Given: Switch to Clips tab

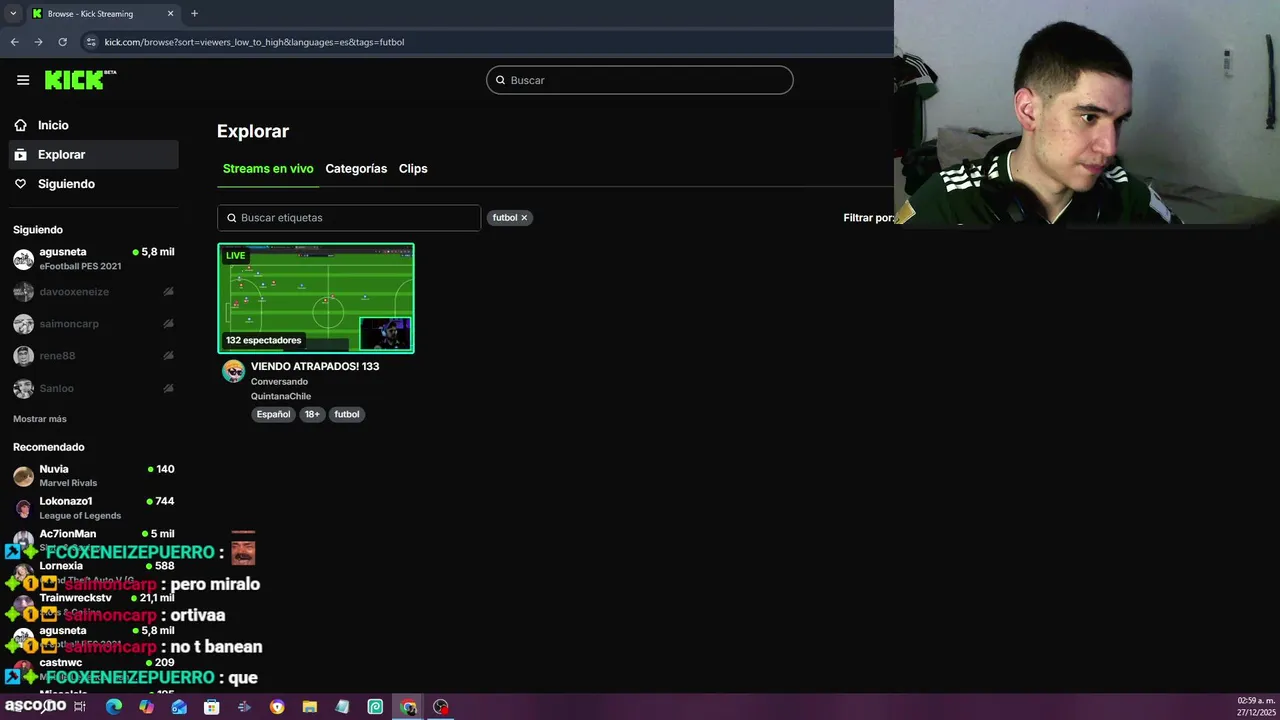Looking at the screenshot, I should (x=413, y=169).
